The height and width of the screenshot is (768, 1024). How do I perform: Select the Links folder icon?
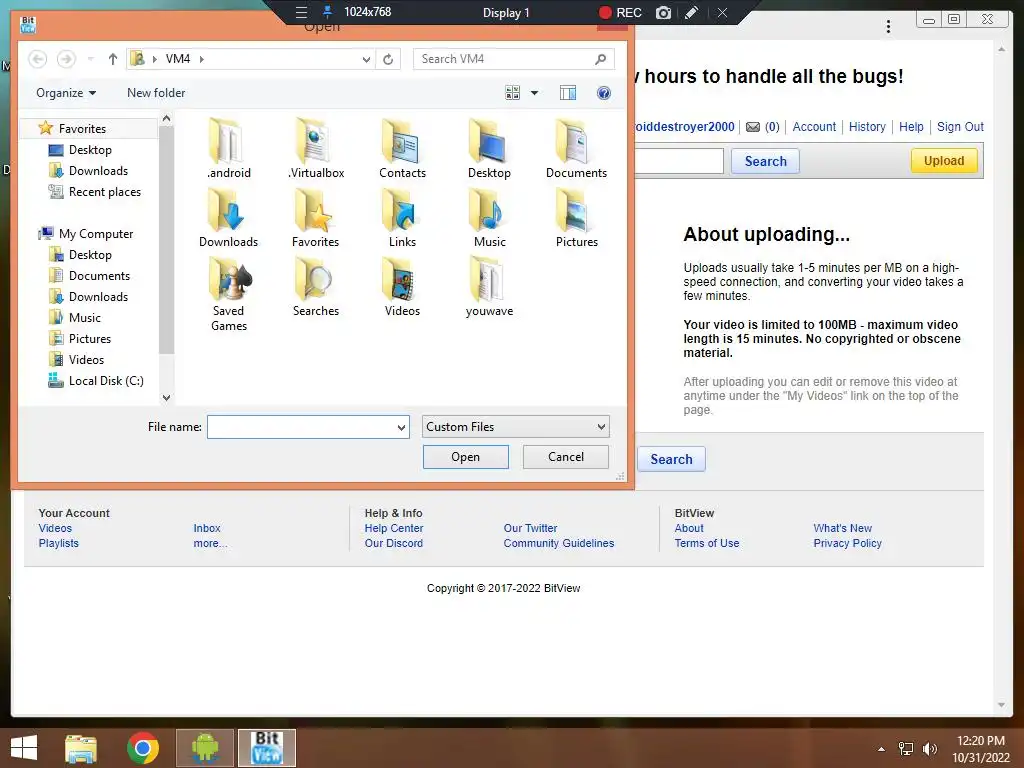(402, 218)
